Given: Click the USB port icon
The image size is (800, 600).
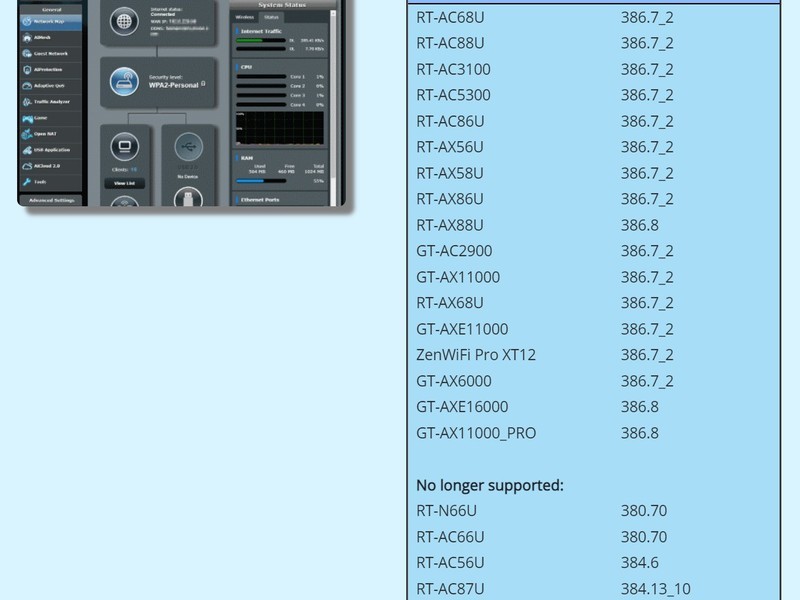Looking at the screenshot, I should (188, 147).
